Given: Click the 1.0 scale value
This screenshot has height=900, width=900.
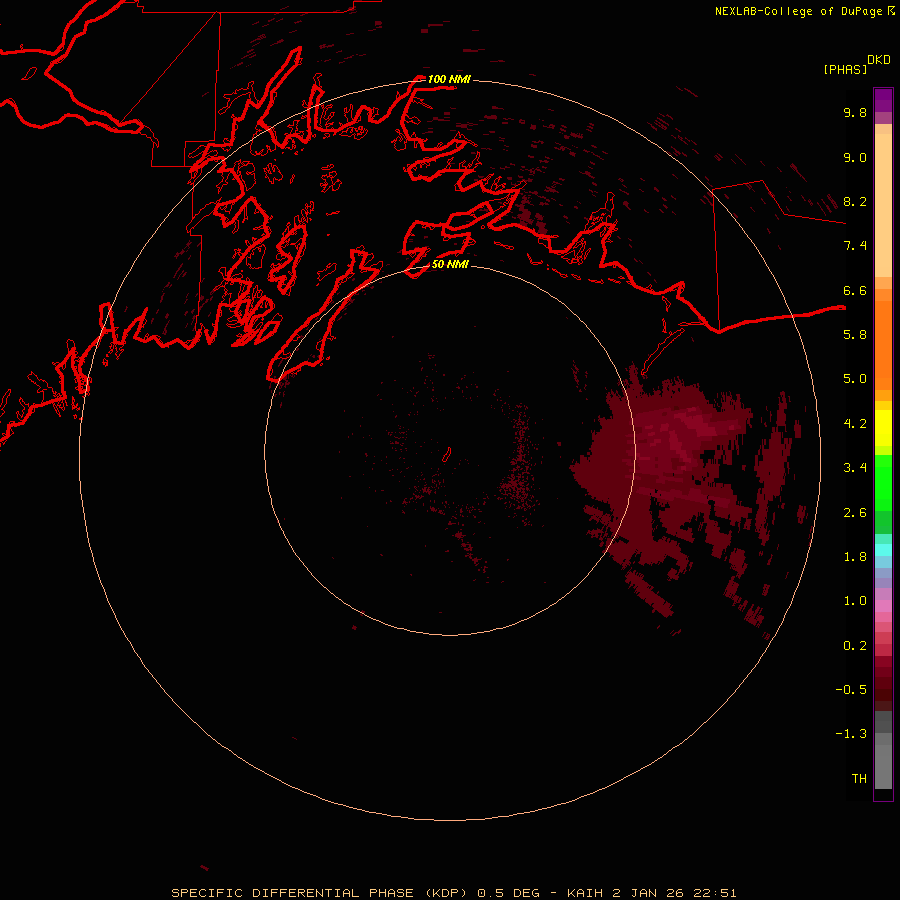Looking at the screenshot, I should (x=855, y=601).
